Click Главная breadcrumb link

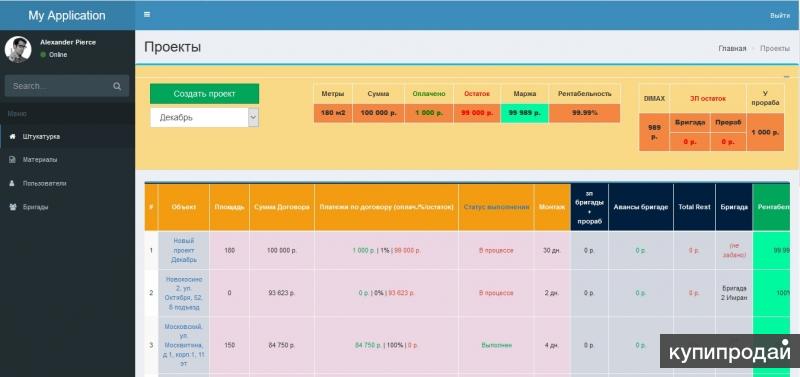point(732,48)
